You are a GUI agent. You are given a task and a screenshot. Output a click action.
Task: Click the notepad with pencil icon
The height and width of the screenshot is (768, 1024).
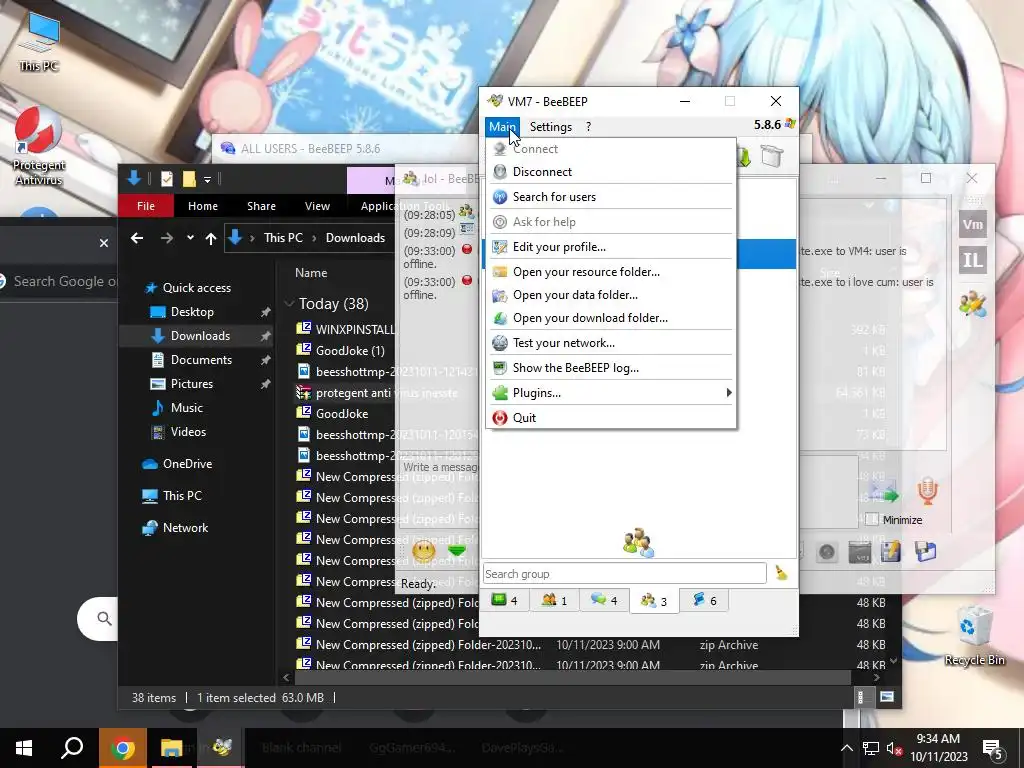pyautogui.click(x=891, y=552)
